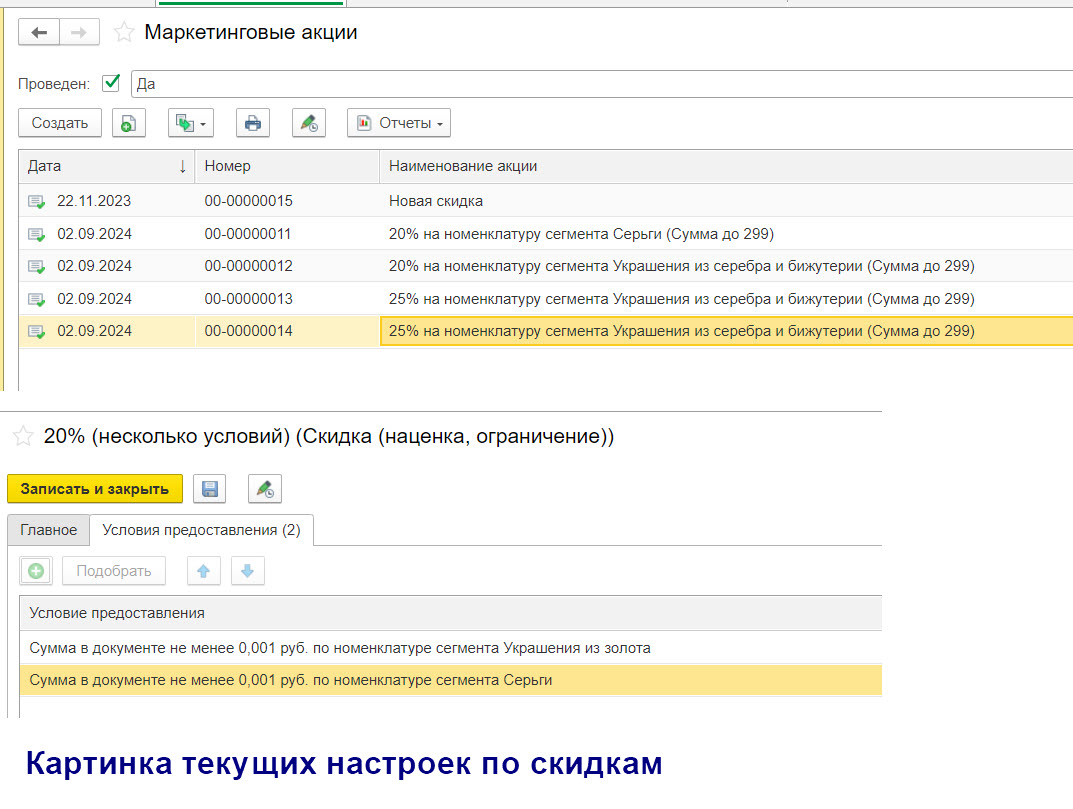Click the printer icon in toolbar
This screenshot has width=1073, height=809.
[253, 123]
